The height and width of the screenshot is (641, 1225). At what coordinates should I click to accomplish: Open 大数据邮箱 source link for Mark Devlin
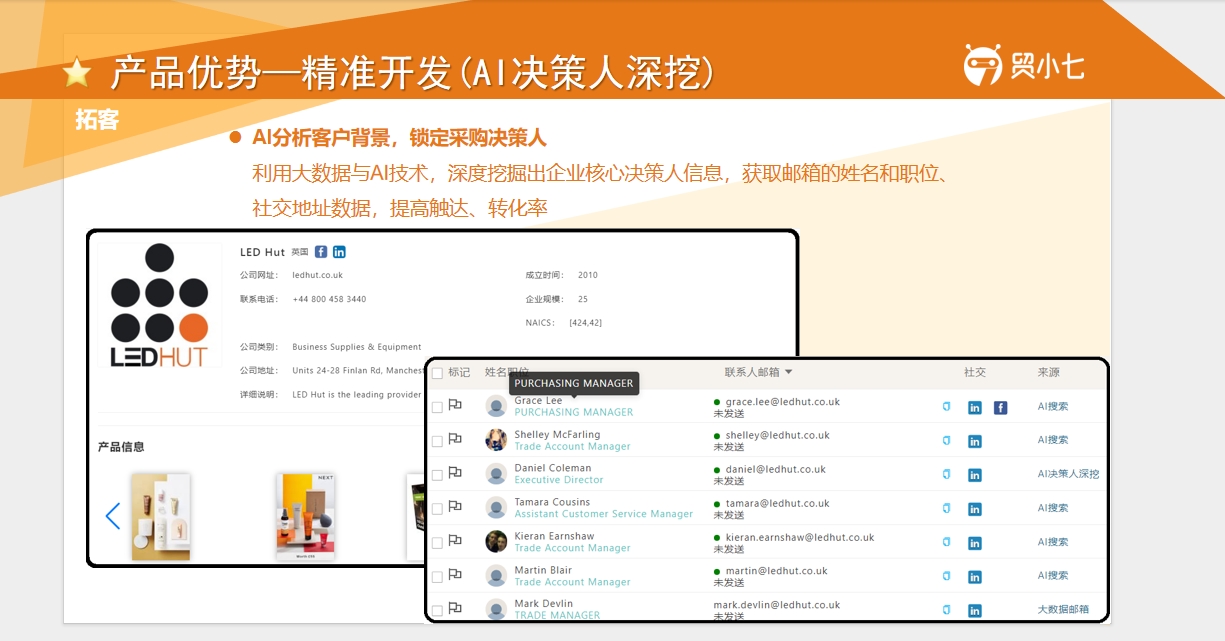[1064, 609]
